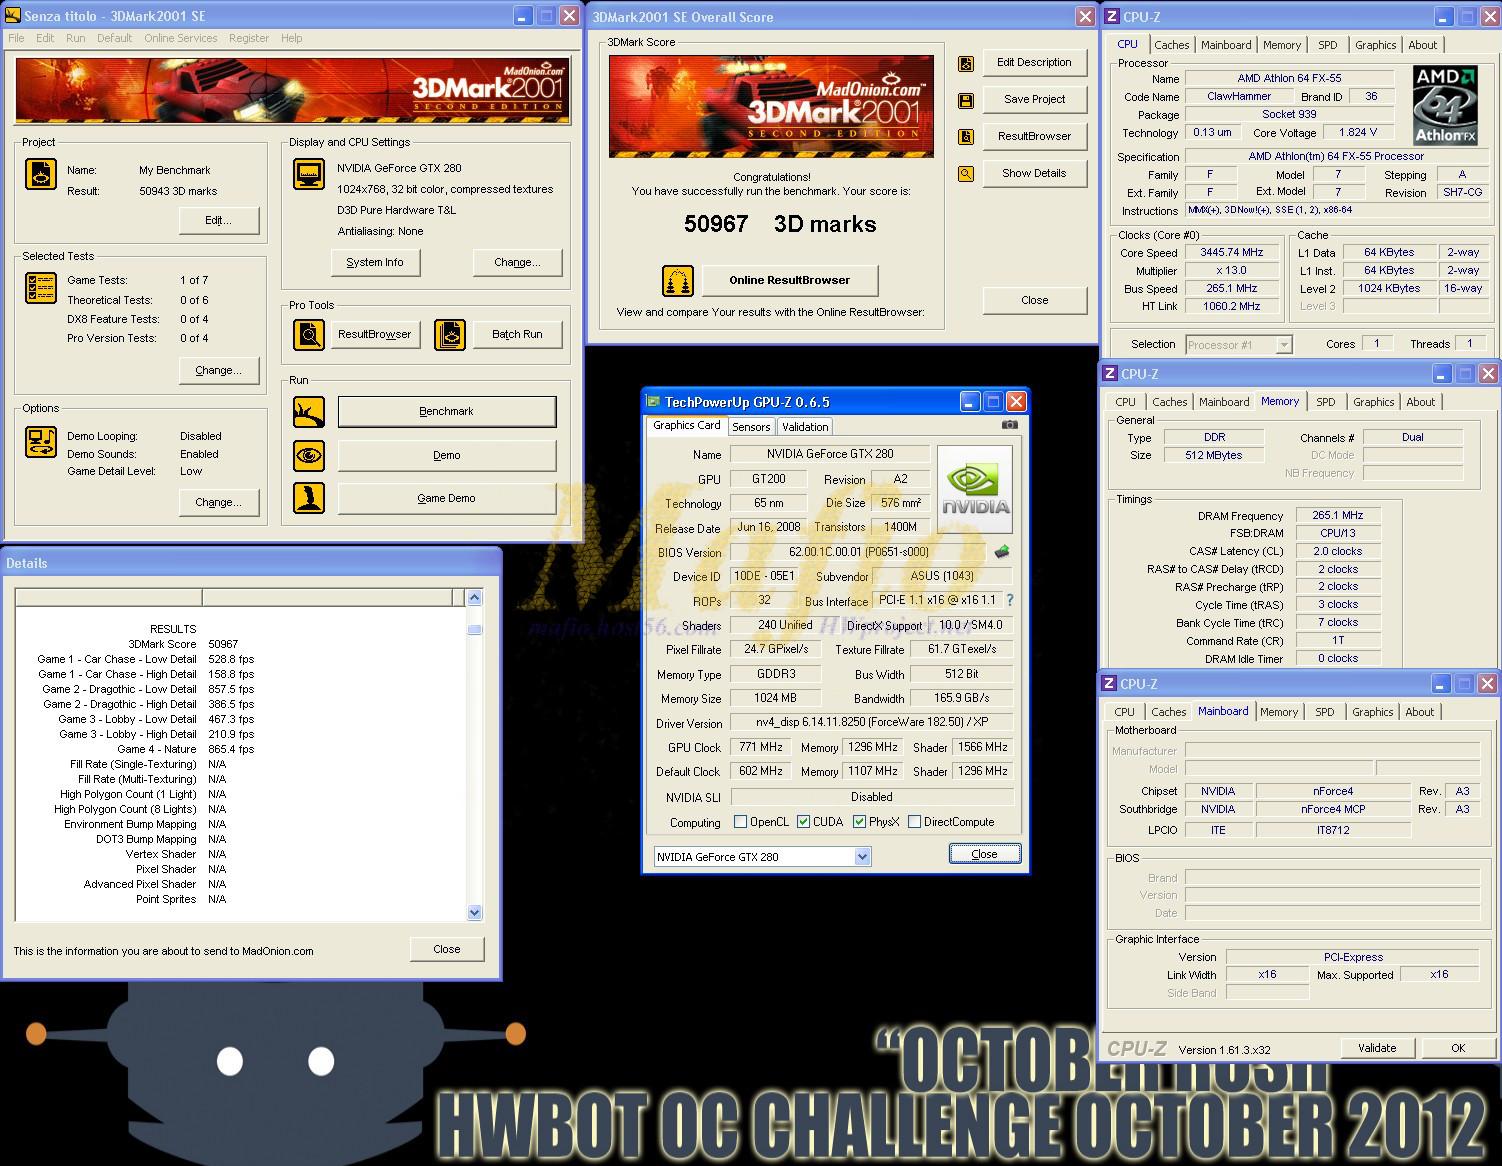This screenshot has width=1502, height=1166.
Task: Click the Validate button in CPU-Z
Action: (1377, 1048)
